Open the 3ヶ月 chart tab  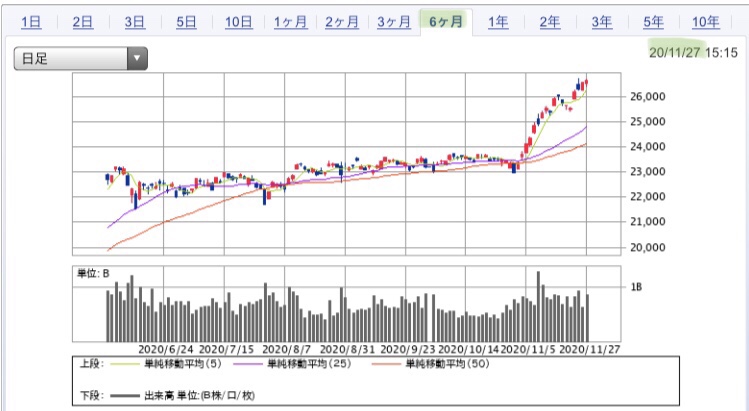click(x=393, y=22)
